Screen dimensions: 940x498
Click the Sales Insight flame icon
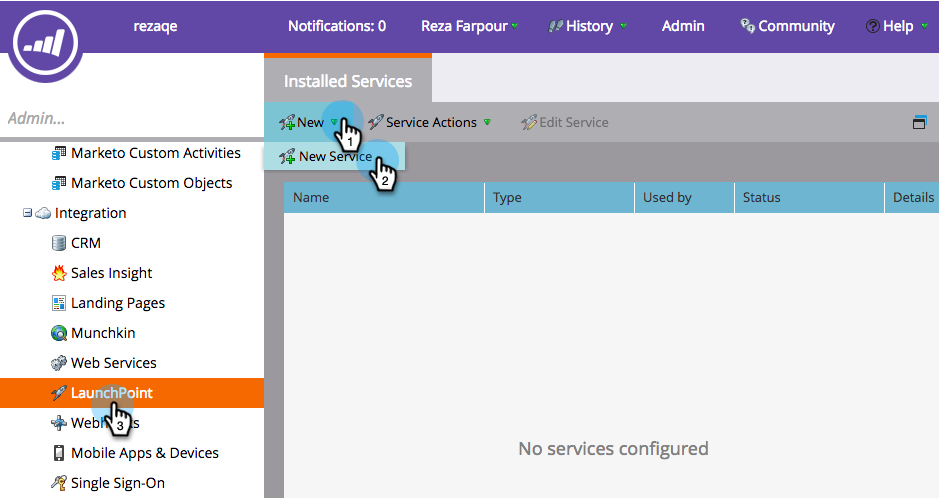pyautogui.click(x=59, y=273)
